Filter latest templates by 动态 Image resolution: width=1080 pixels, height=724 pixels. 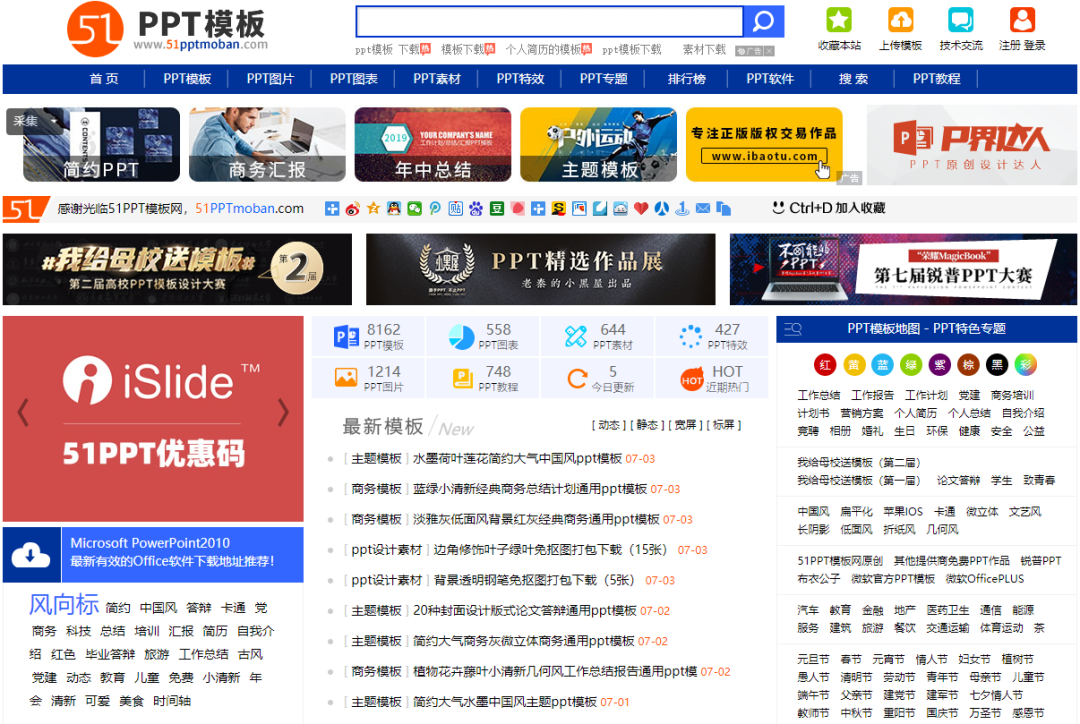(609, 425)
